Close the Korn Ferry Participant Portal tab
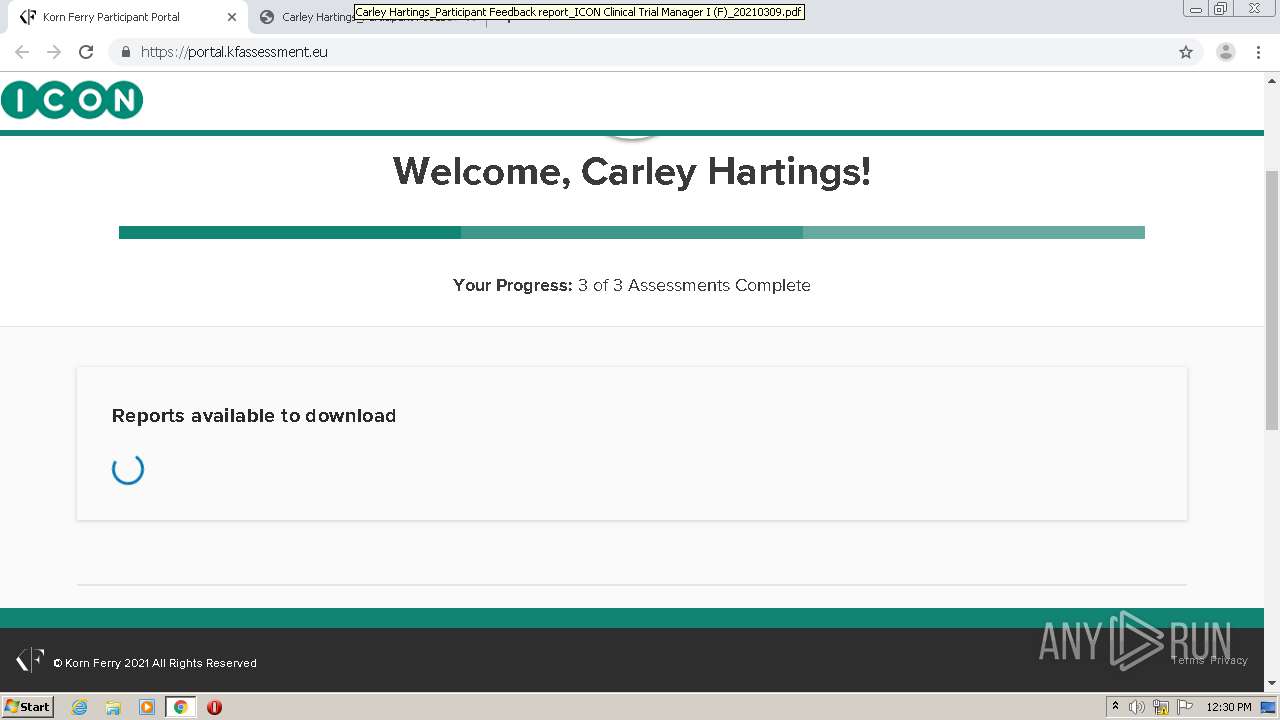Screen dimensions: 1280x720 pyautogui.click(x=232, y=17)
